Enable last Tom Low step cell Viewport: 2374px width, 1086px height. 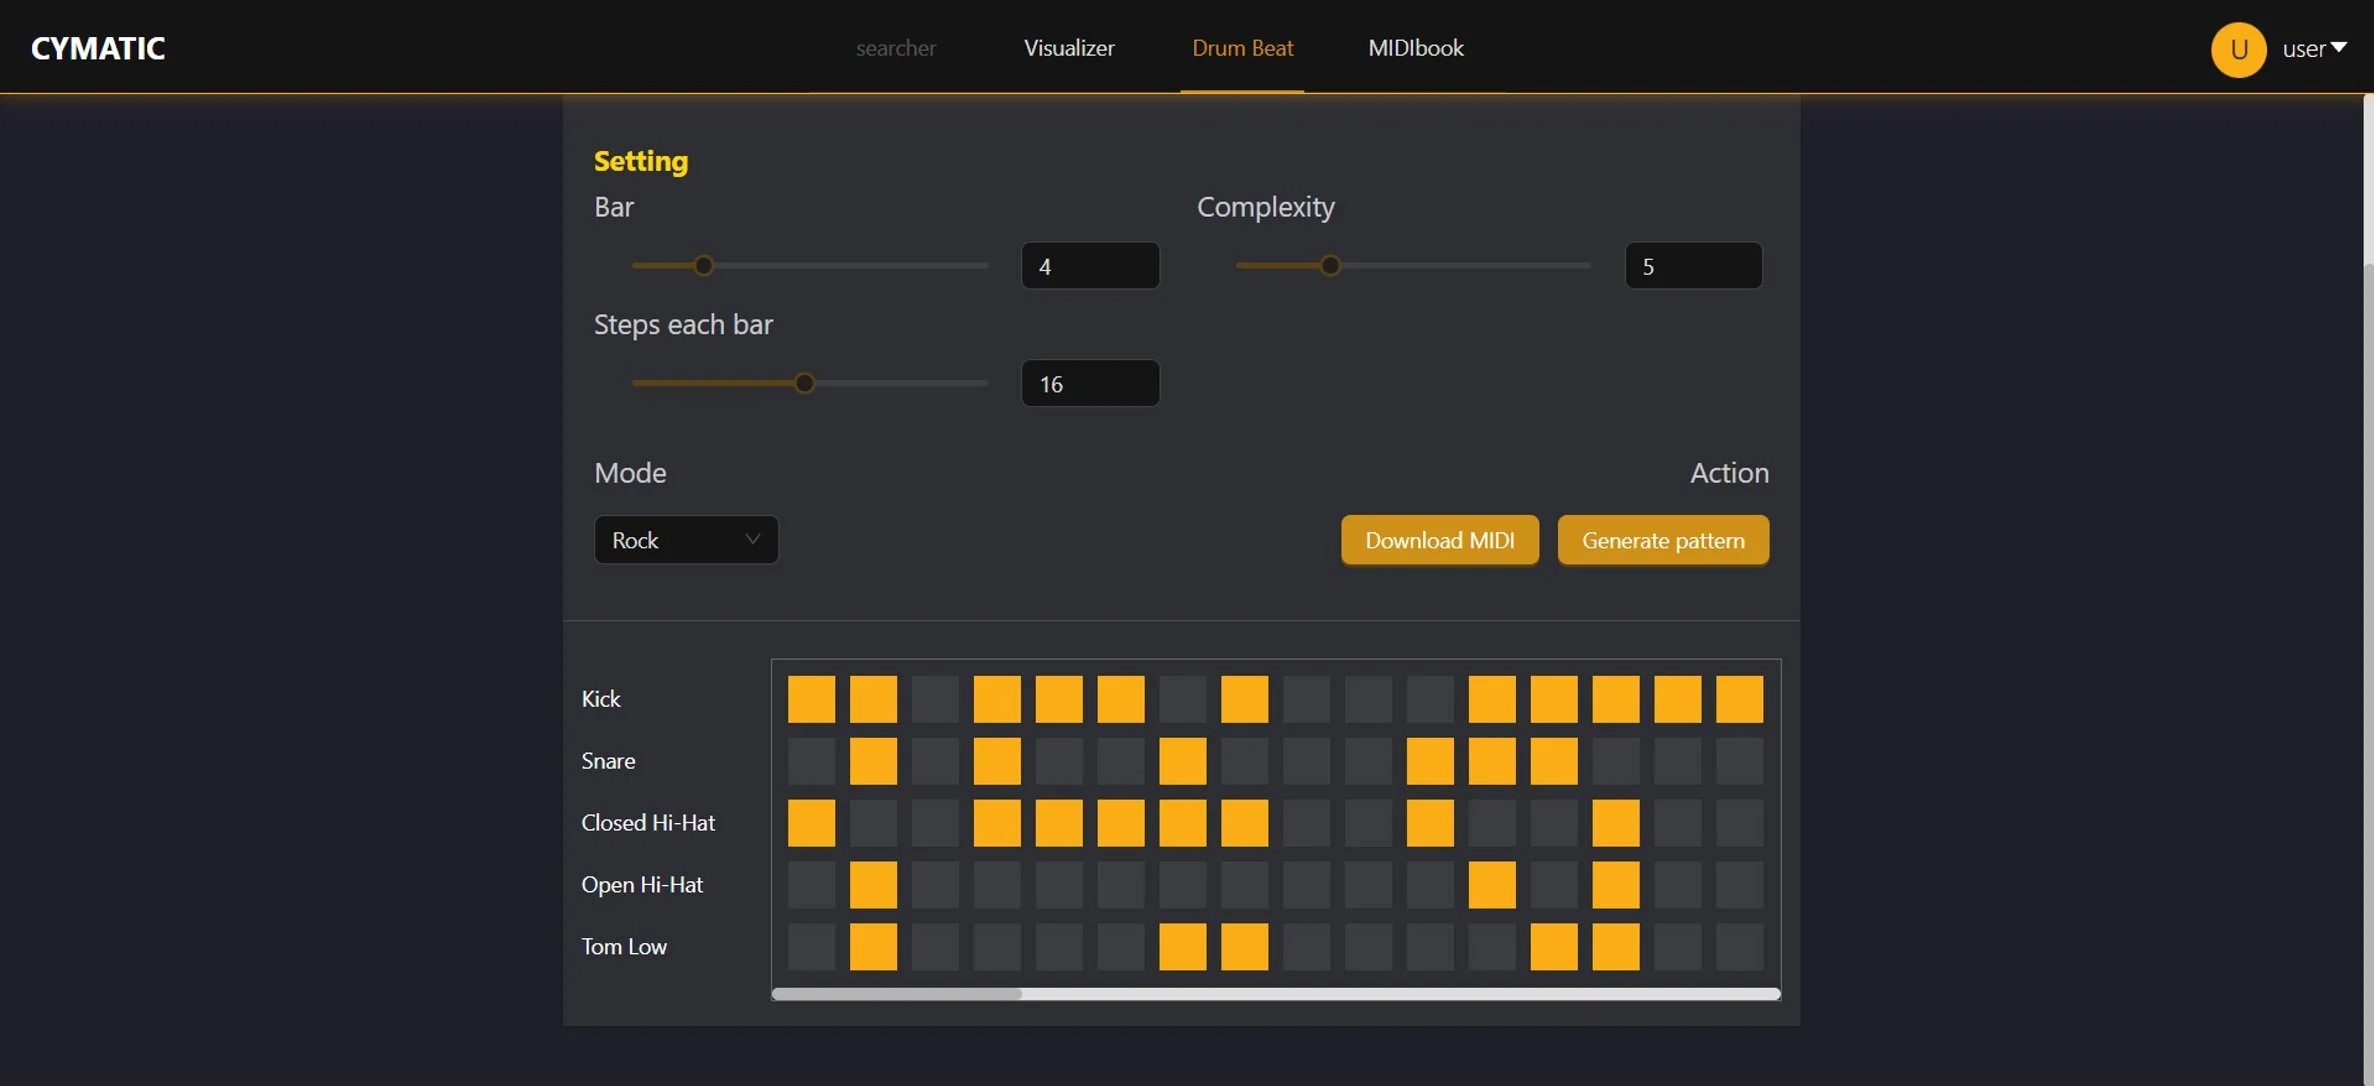pyautogui.click(x=1739, y=947)
